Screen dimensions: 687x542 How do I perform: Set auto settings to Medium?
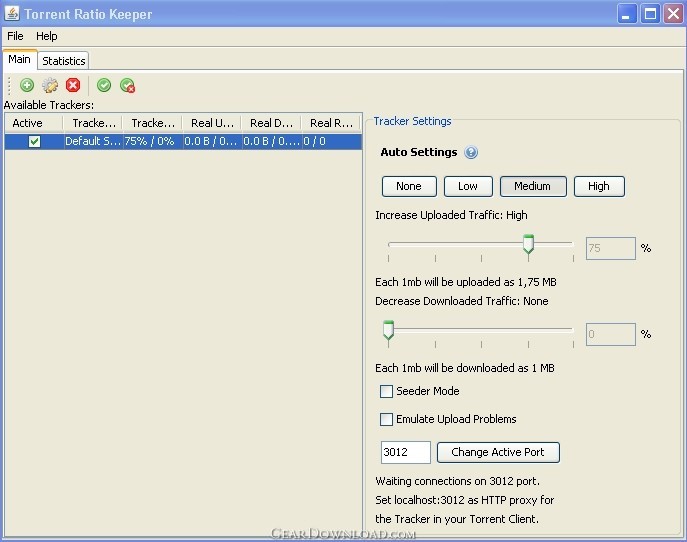coord(533,186)
